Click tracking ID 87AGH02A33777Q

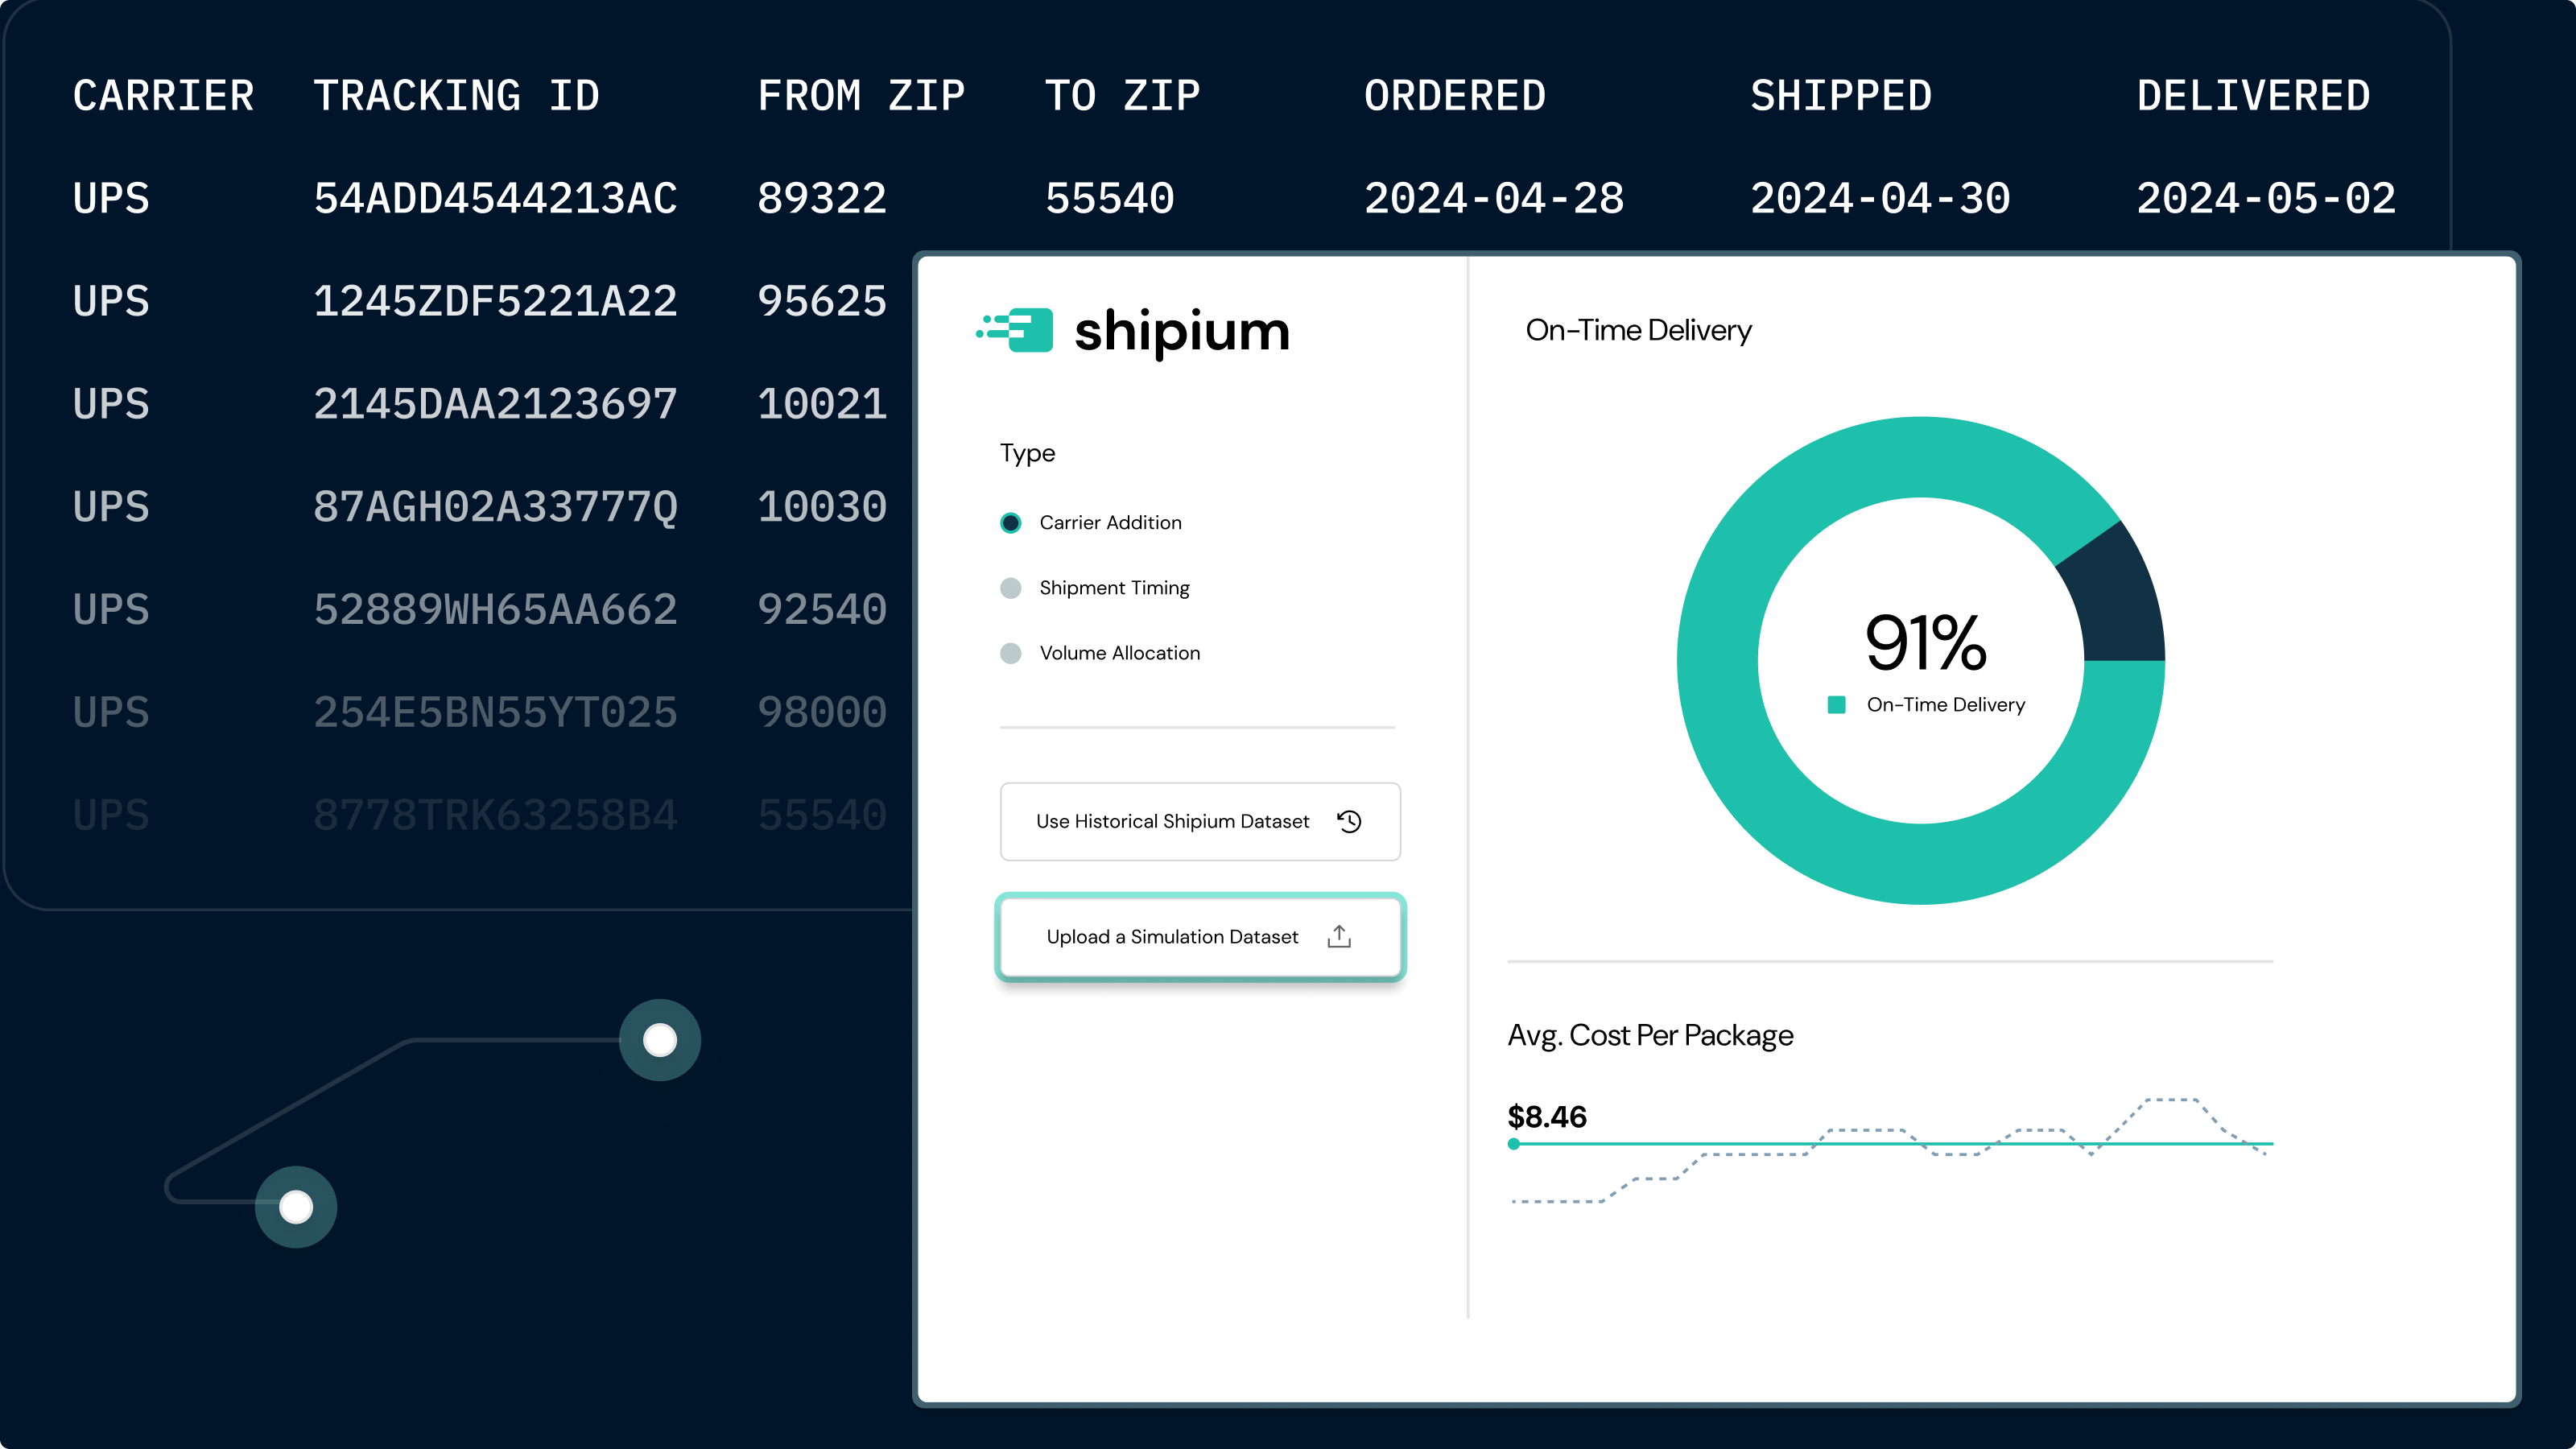[495, 507]
